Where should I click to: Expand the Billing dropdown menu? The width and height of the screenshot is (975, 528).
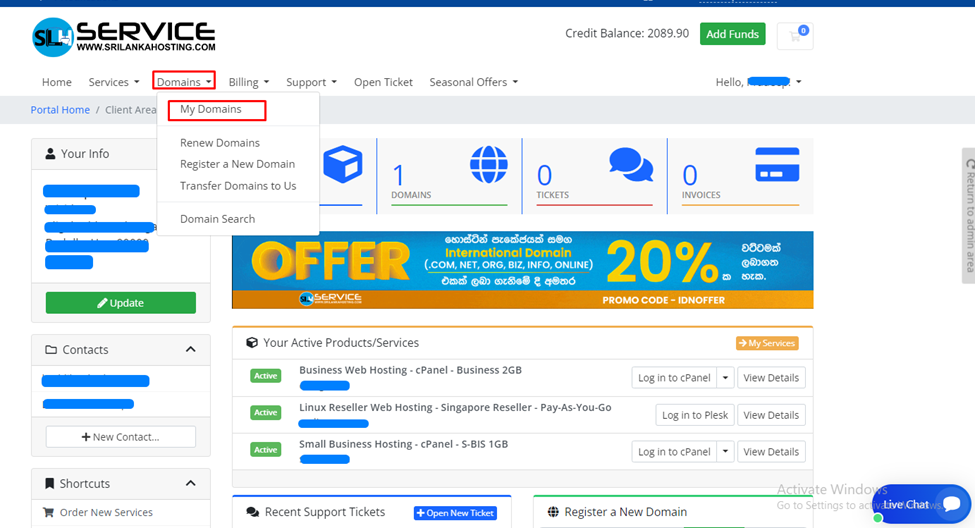pos(248,82)
